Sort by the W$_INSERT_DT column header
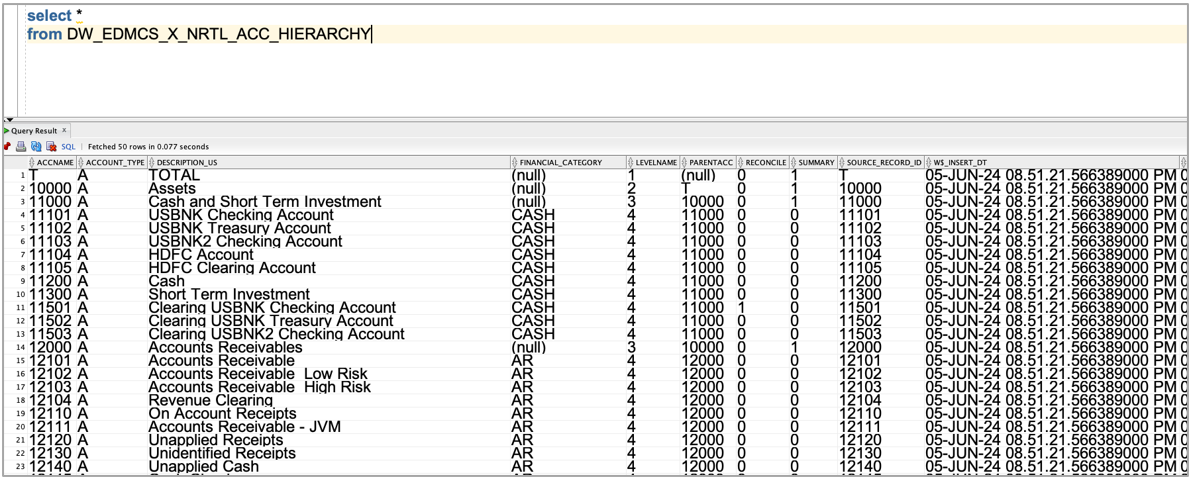Screen dimensions: 1191x479 click(1051, 162)
